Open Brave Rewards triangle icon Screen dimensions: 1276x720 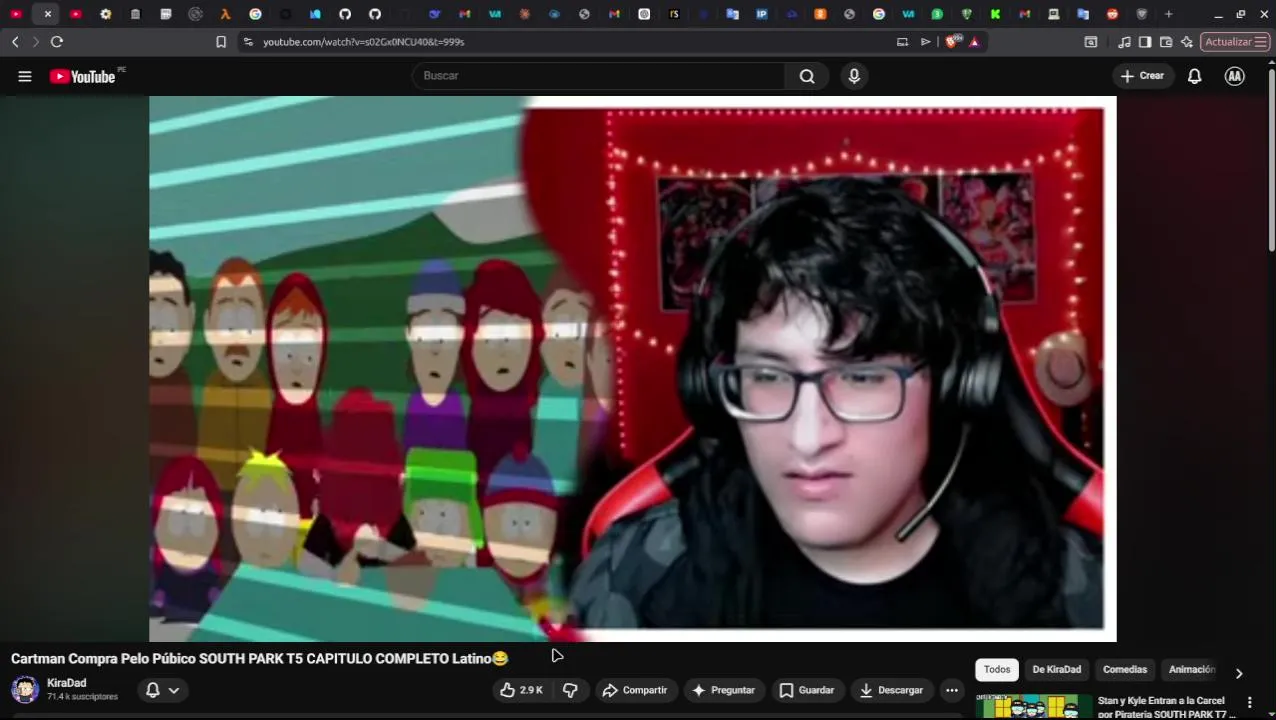coord(974,42)
